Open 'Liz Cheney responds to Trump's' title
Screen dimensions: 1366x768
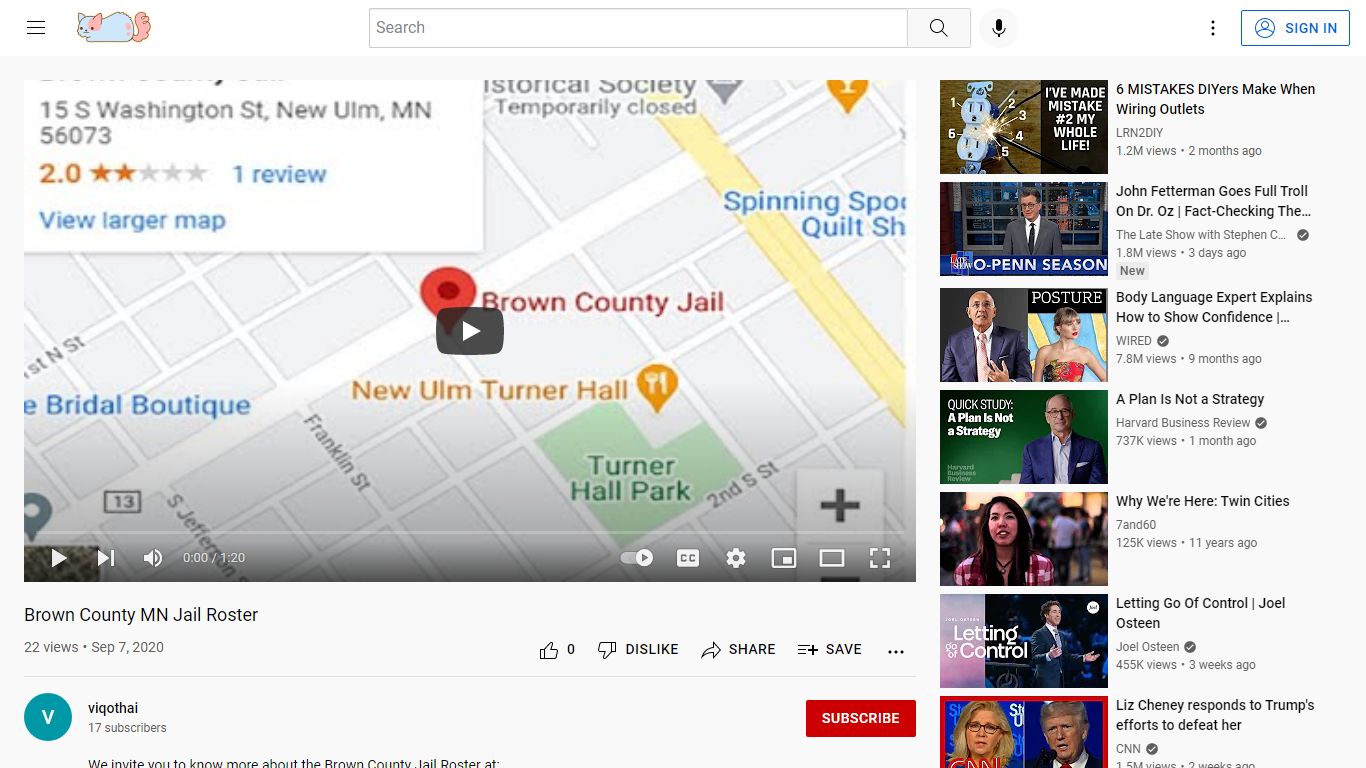click(1215, 715)
